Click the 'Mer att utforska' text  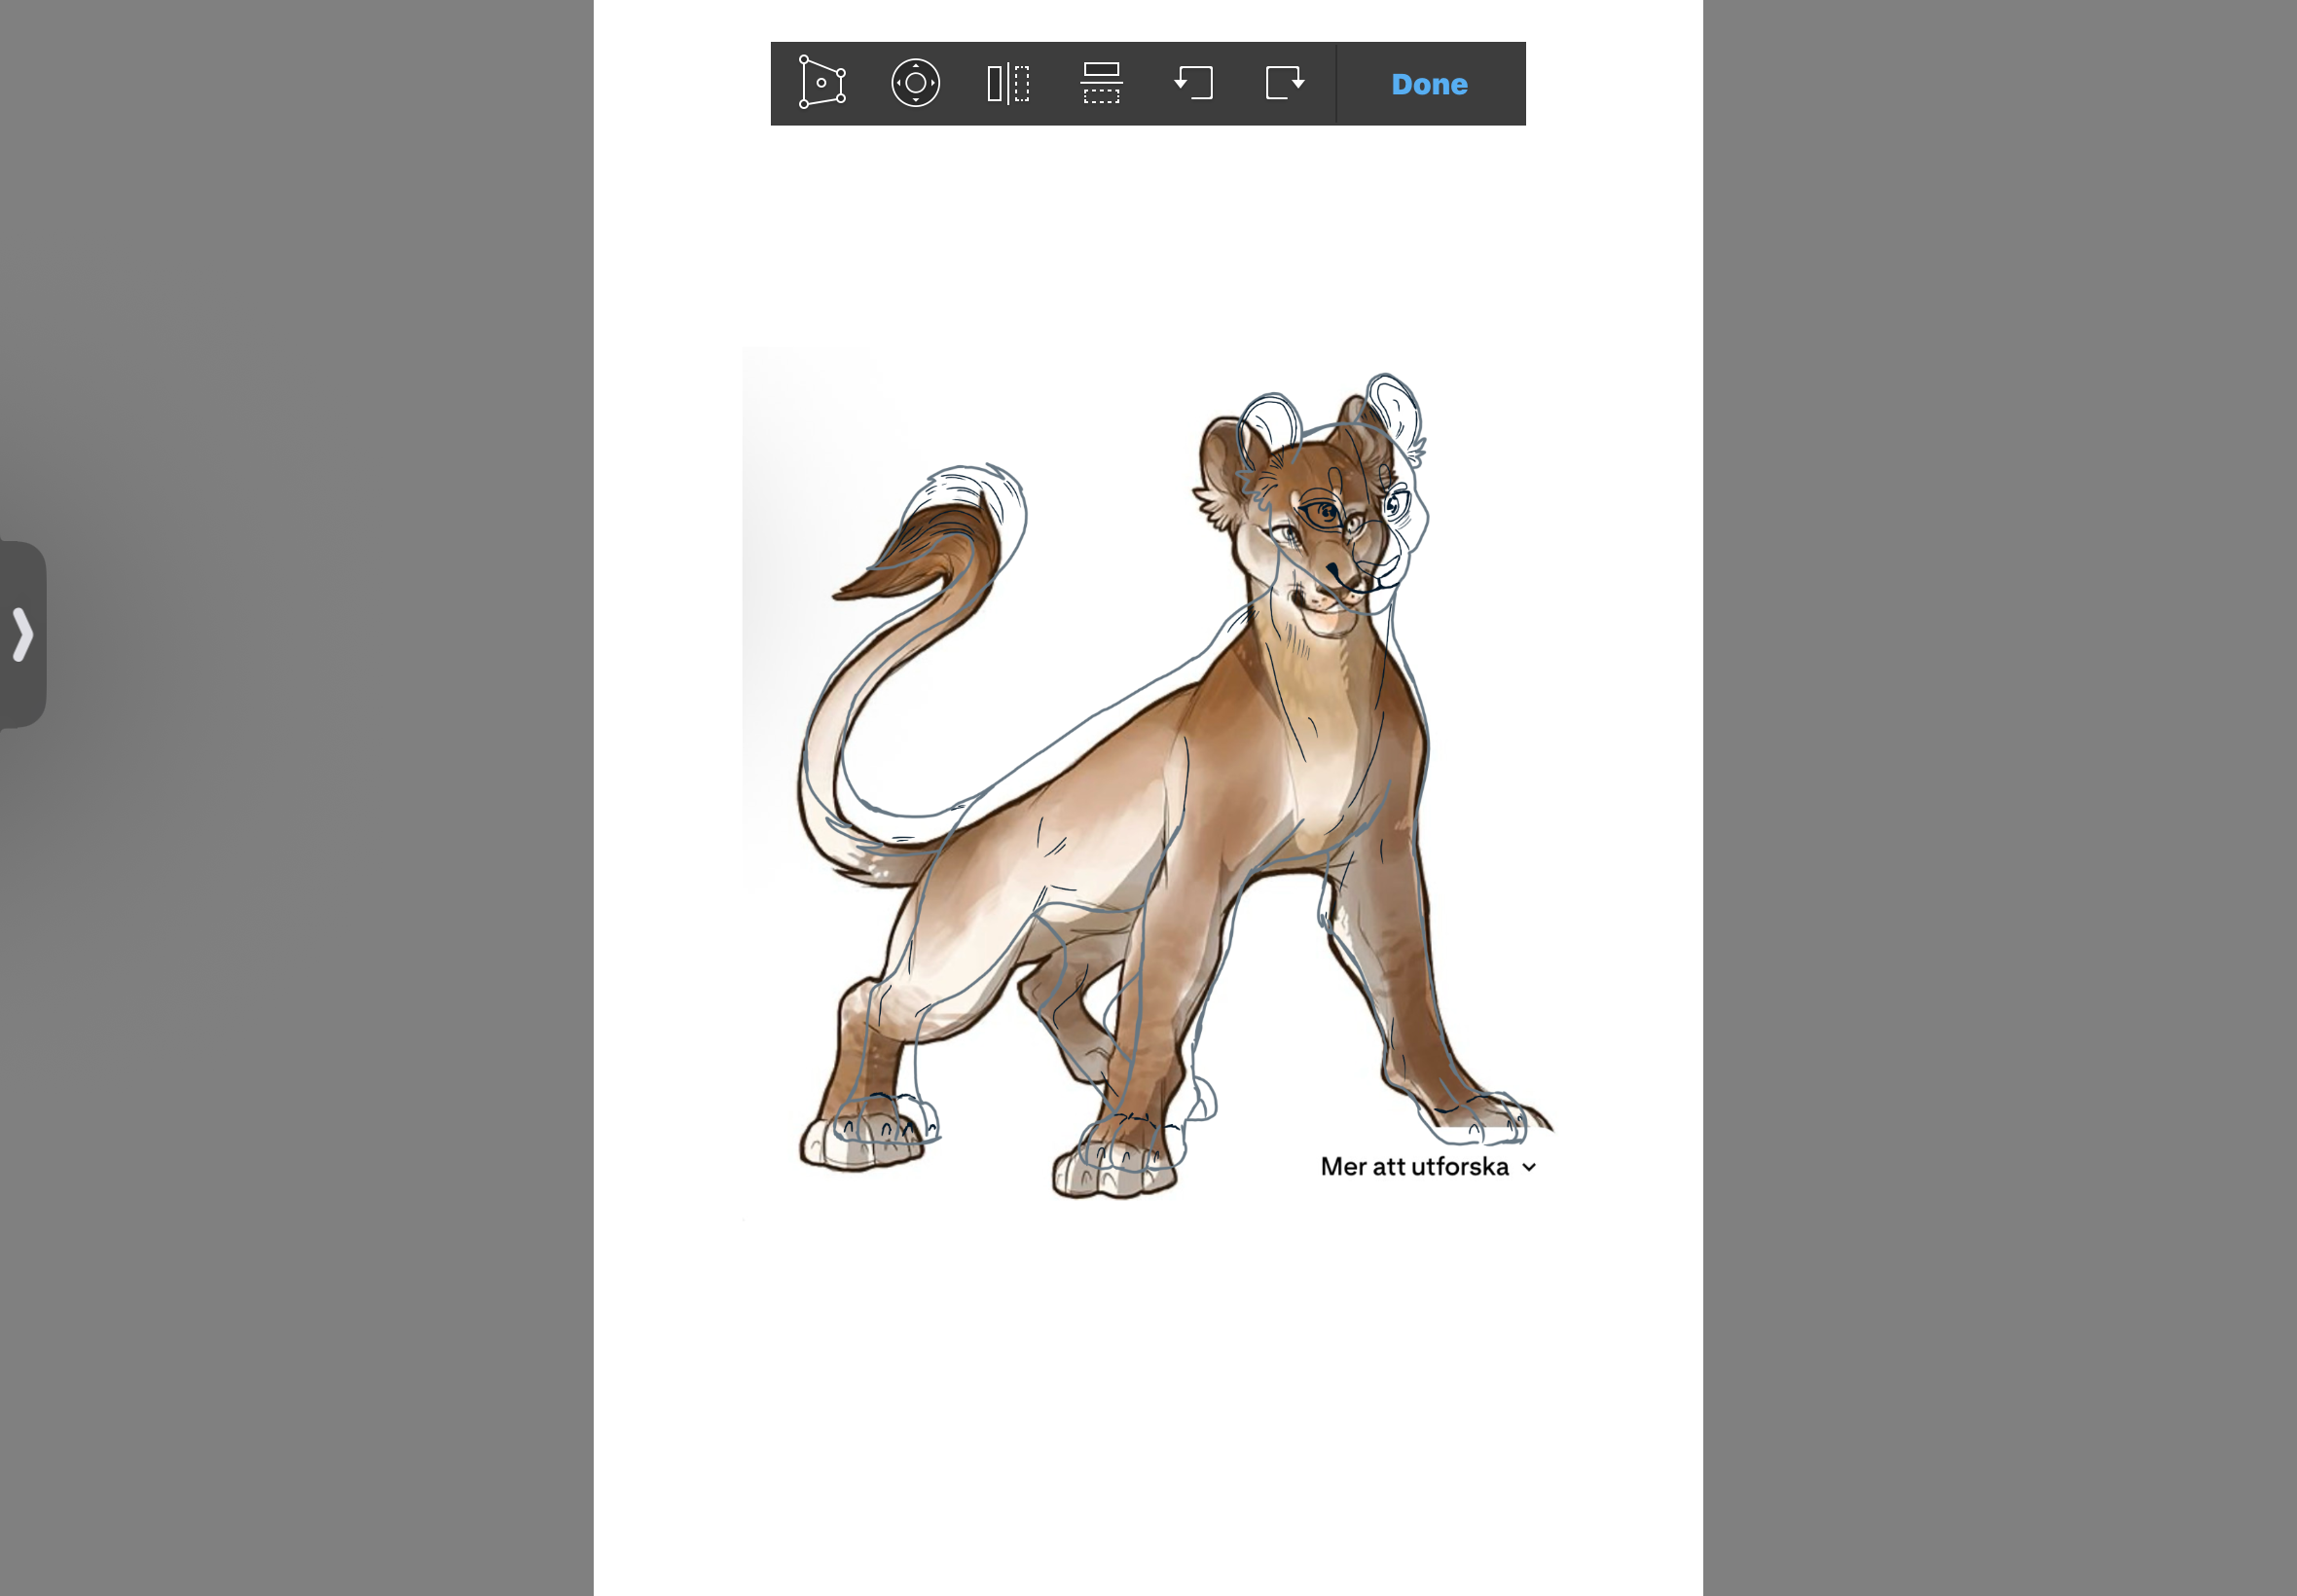coord(1413,1167)
